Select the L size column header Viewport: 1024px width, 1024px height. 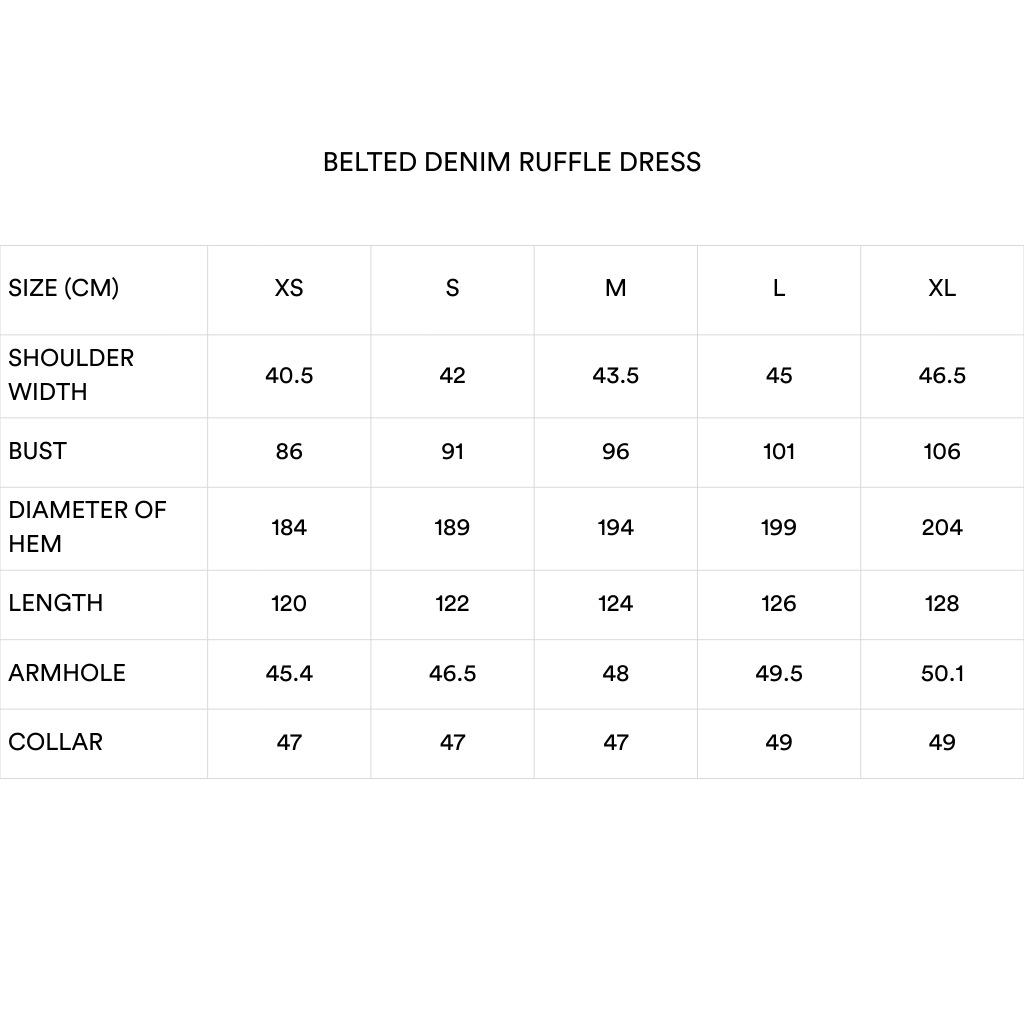point(779,288)
